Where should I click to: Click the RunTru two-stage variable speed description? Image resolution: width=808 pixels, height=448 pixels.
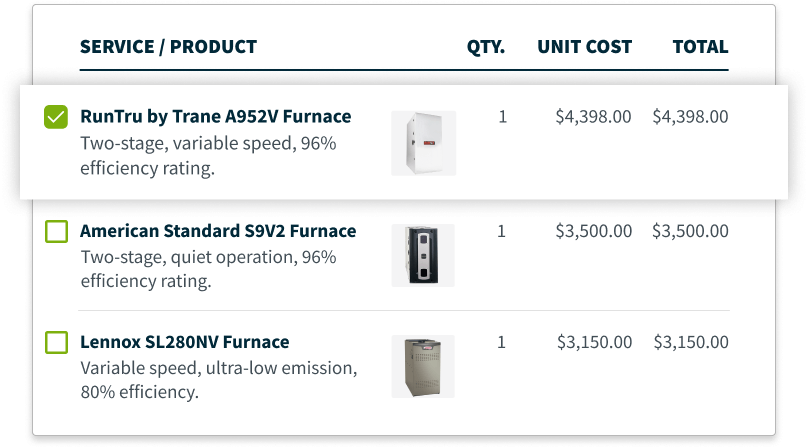pos(208,156)
